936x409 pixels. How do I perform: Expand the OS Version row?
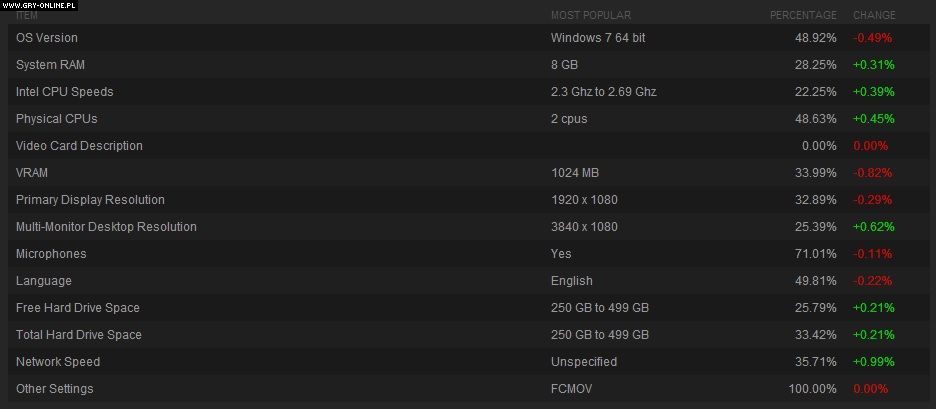(x=47, y=38)
